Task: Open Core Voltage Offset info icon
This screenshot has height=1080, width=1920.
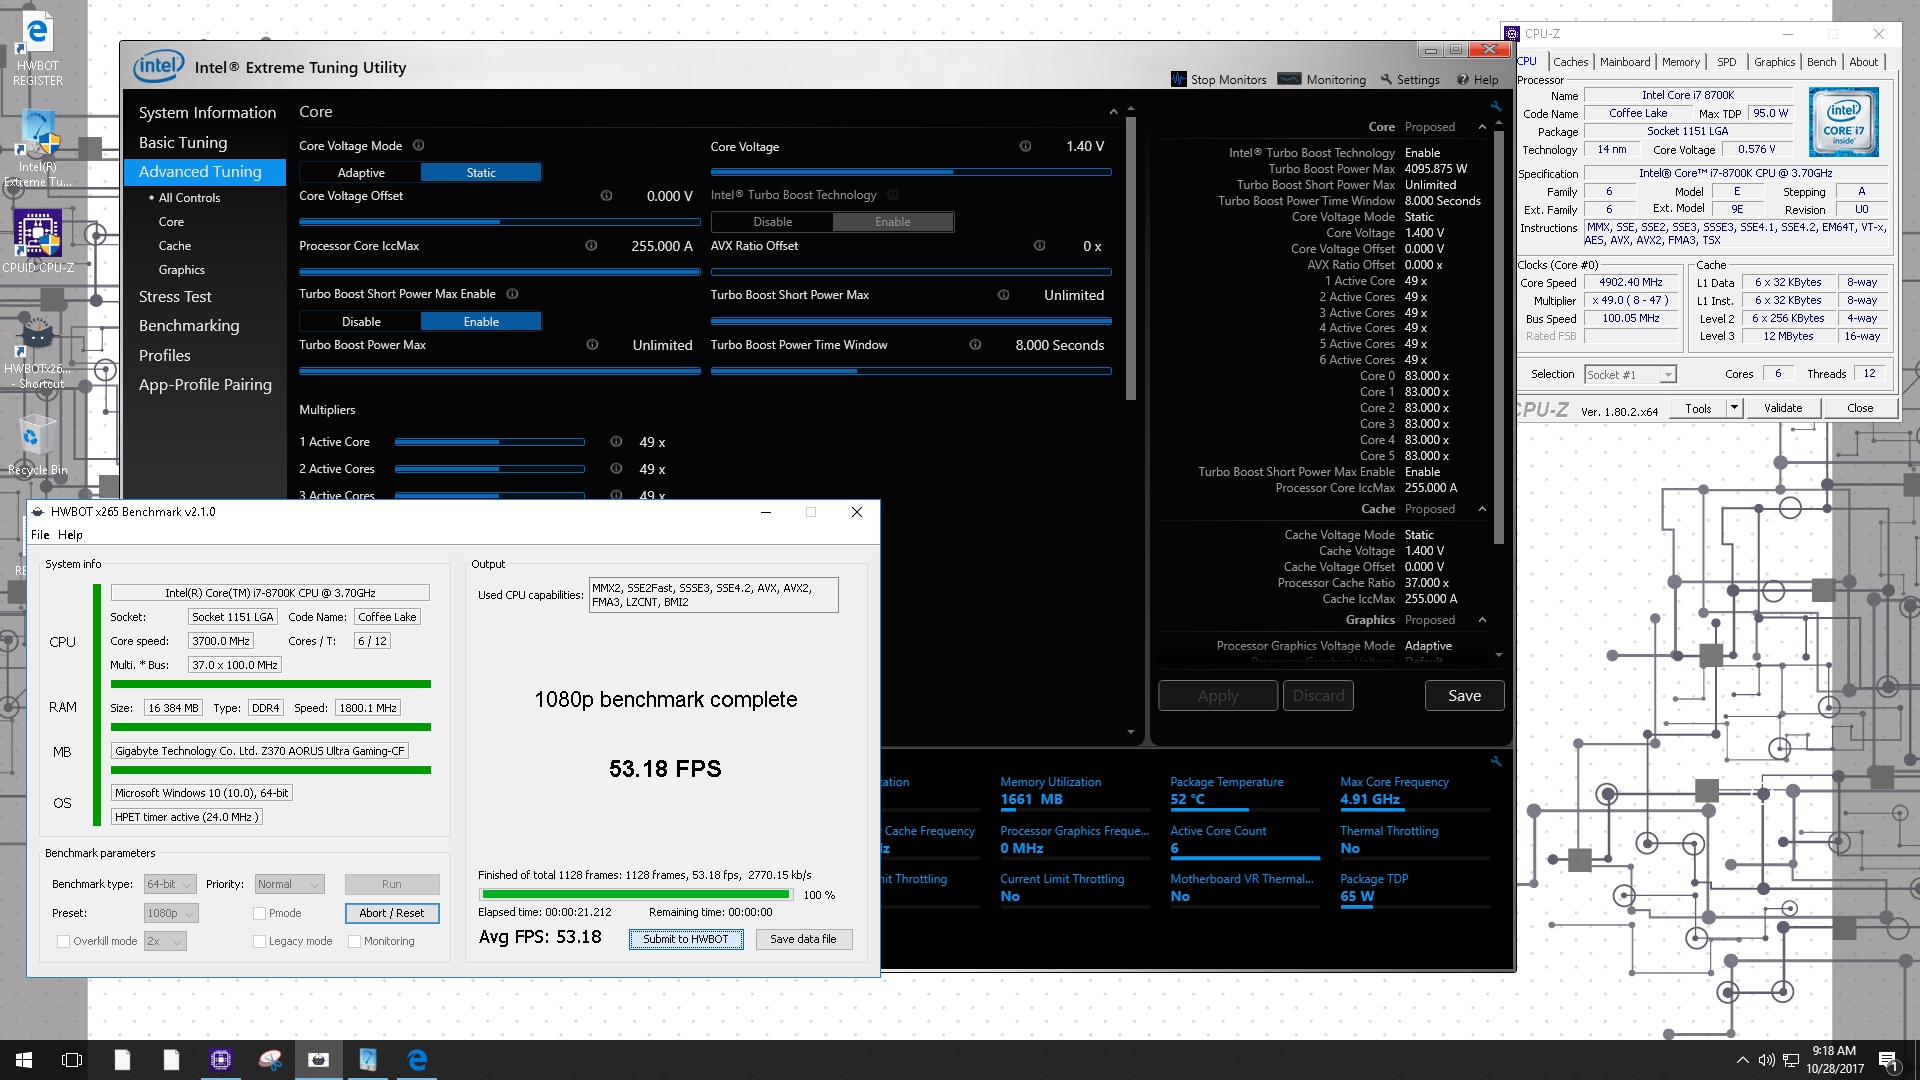Action: (606, 196)
